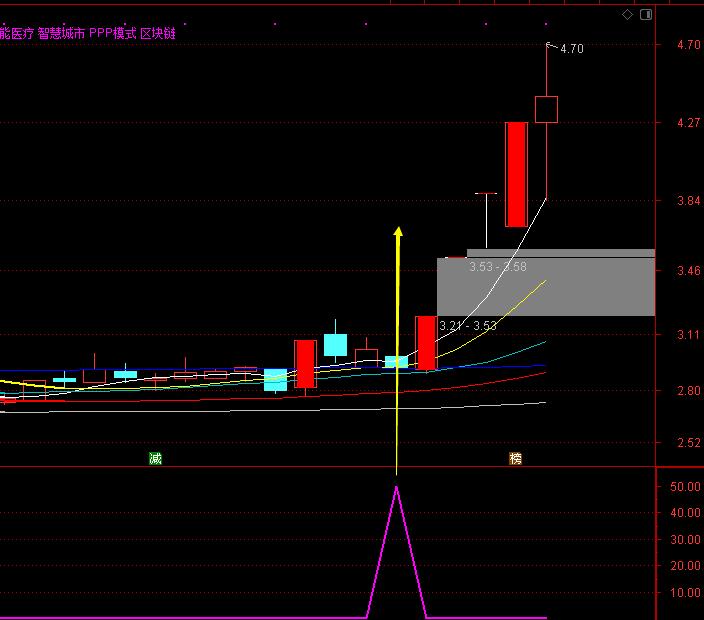This screenshot has height=620, width=704.
Task: Select the hollow candle below the 4.70 high
Action: (x=546, y=109)
